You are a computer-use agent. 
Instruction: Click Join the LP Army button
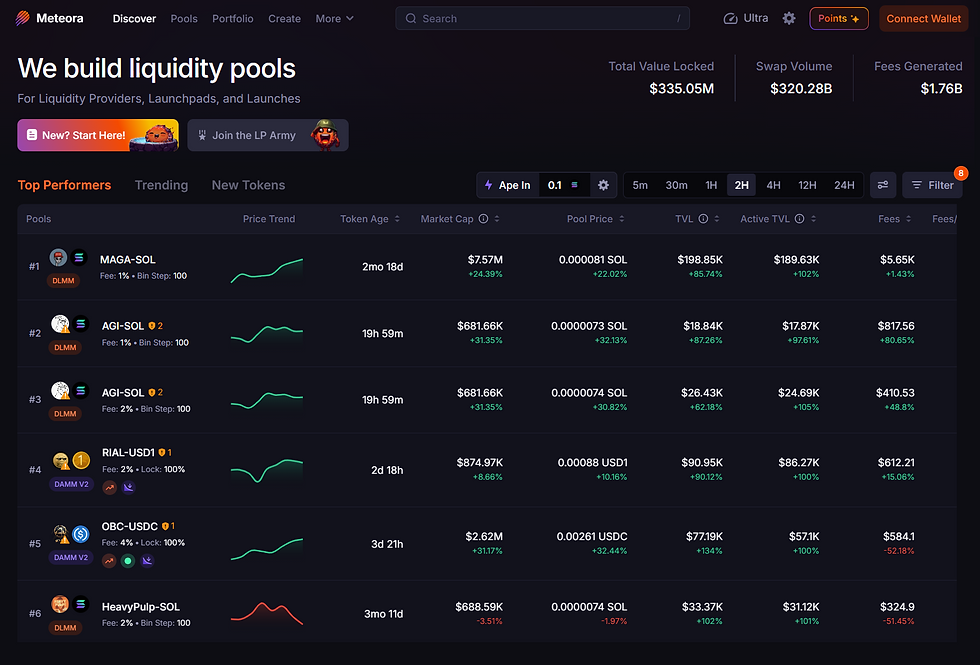pyautogui.click(x=268, y=135)
